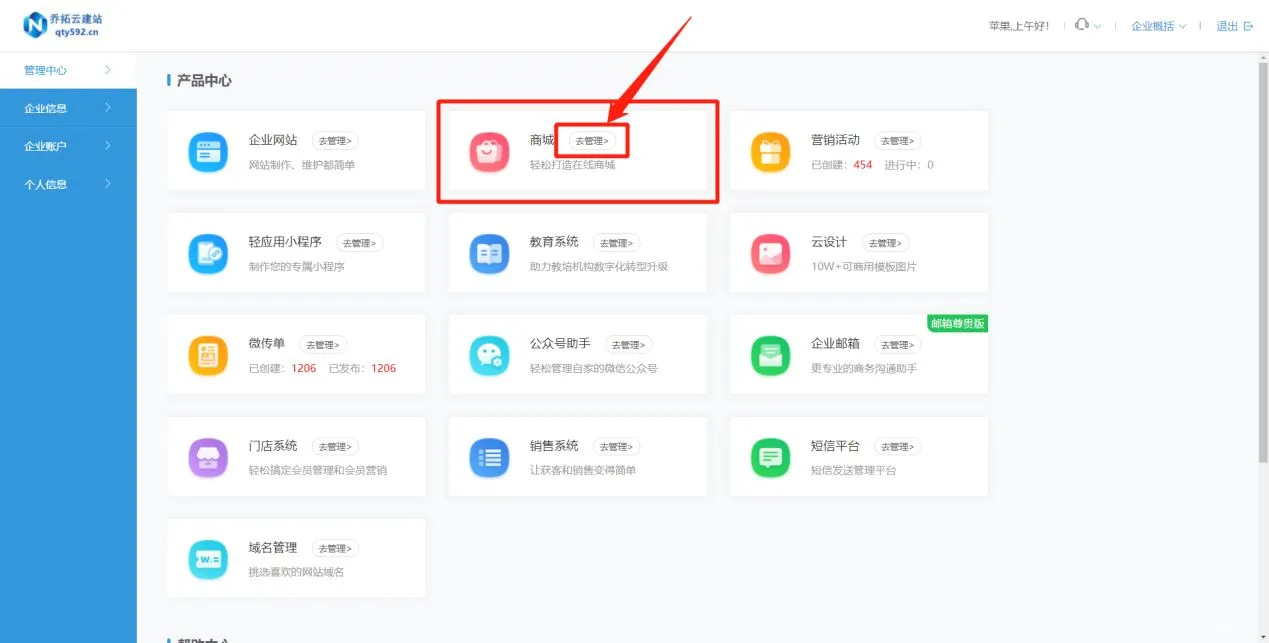Select the 短信平台 SMS platform icon
The width and height of the screenshot is (1269, 643).
click(x=769, y=456)
